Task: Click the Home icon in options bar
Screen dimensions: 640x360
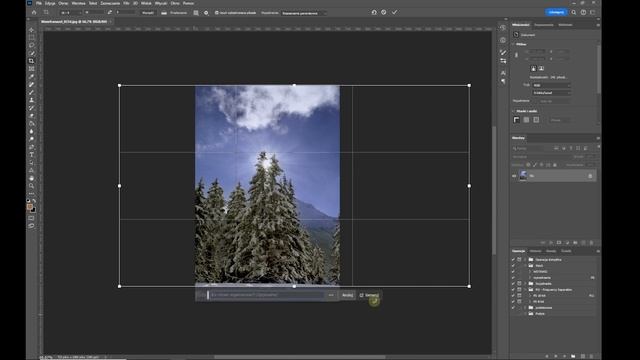Action: tap(34, 13)
